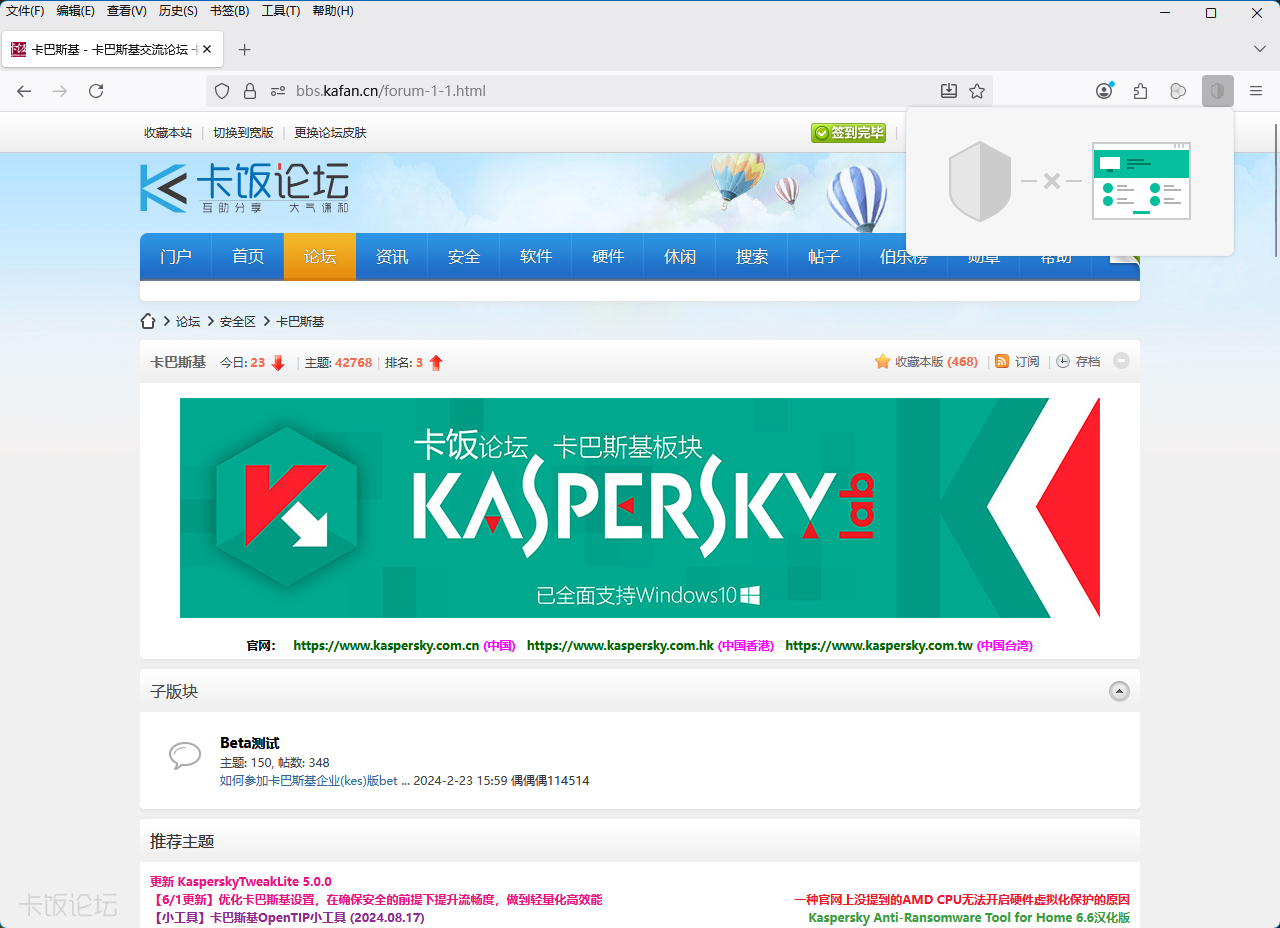Open the tab list dropdown arrow

(1259, 48)
